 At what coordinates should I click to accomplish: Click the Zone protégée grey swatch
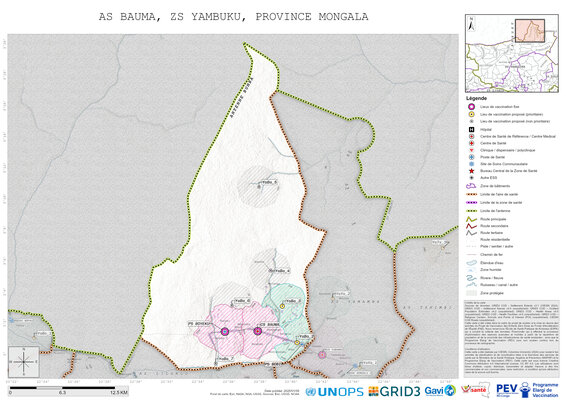pos(471,293)
